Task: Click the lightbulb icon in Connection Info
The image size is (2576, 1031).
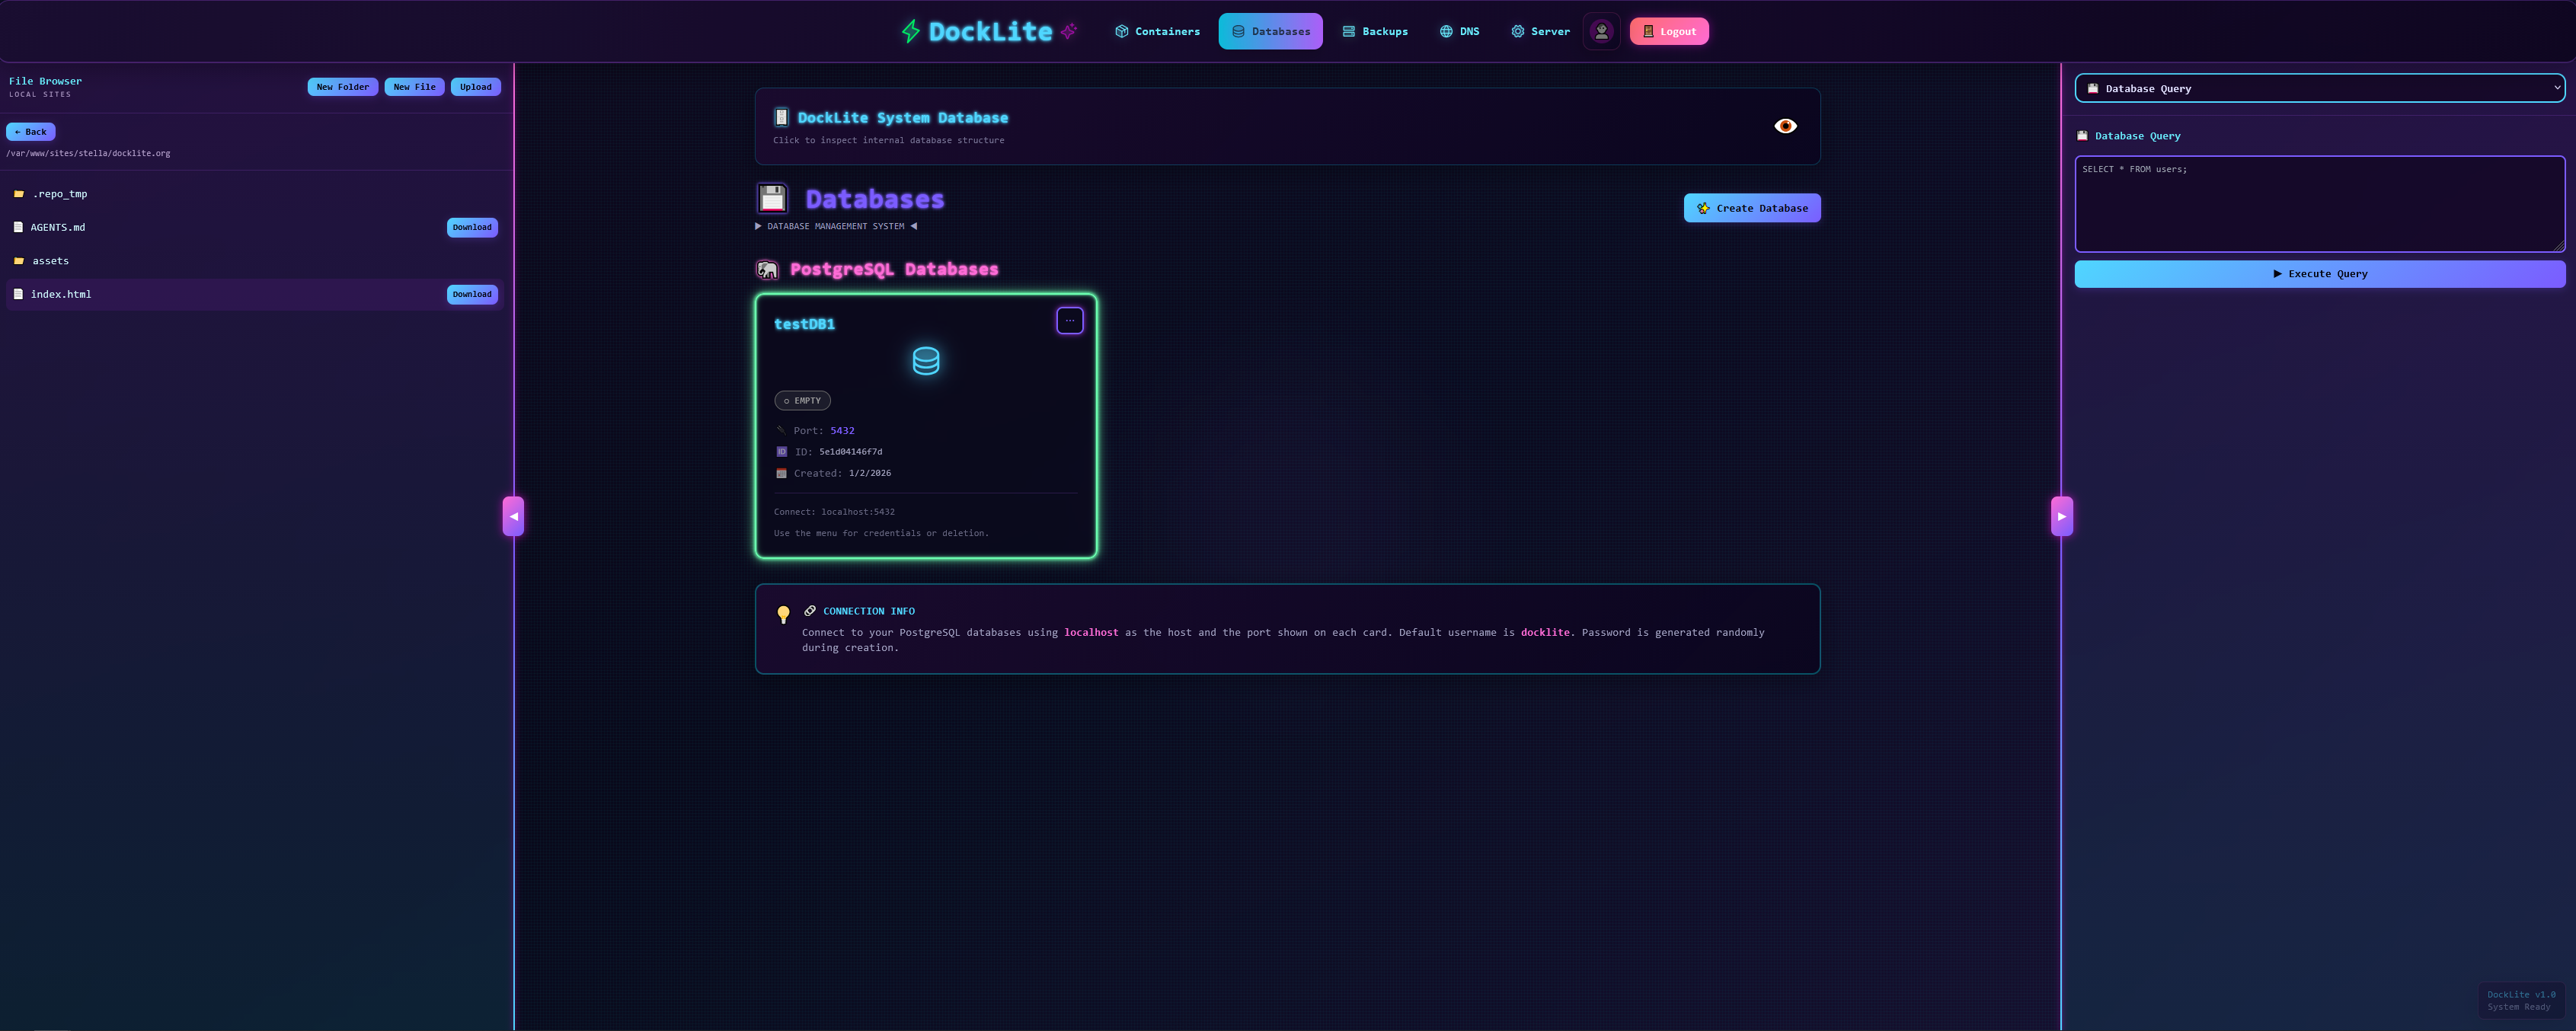Action: coord(783,614)
